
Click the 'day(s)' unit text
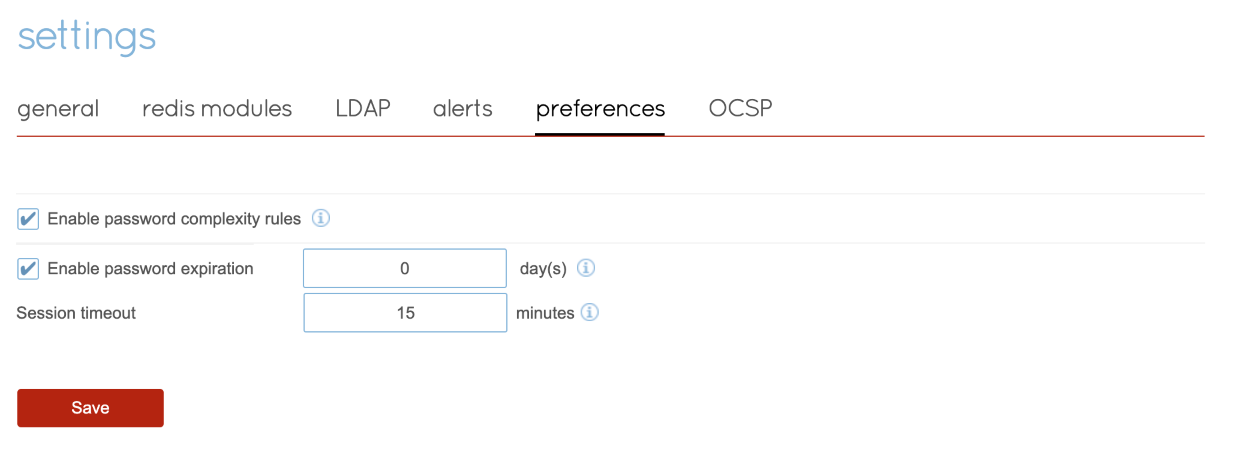(543, 269)
